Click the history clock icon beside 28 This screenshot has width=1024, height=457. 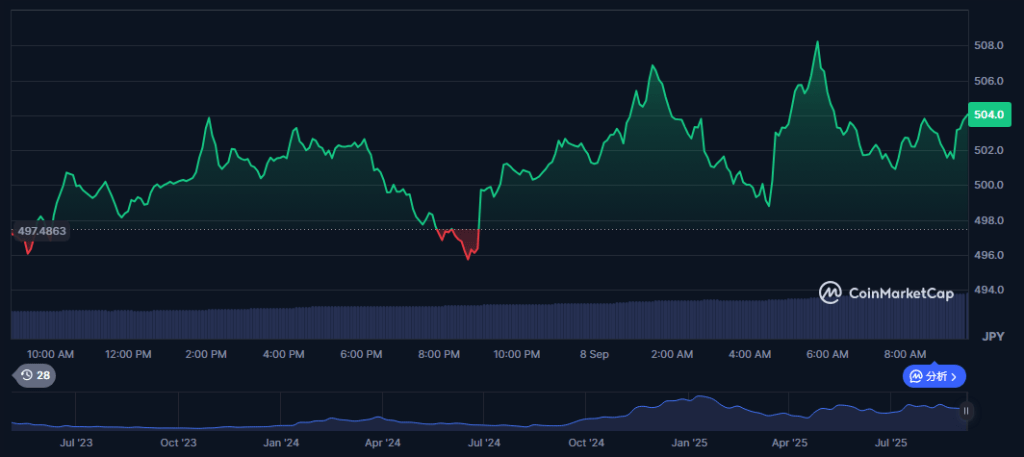[x=27, y=375]
